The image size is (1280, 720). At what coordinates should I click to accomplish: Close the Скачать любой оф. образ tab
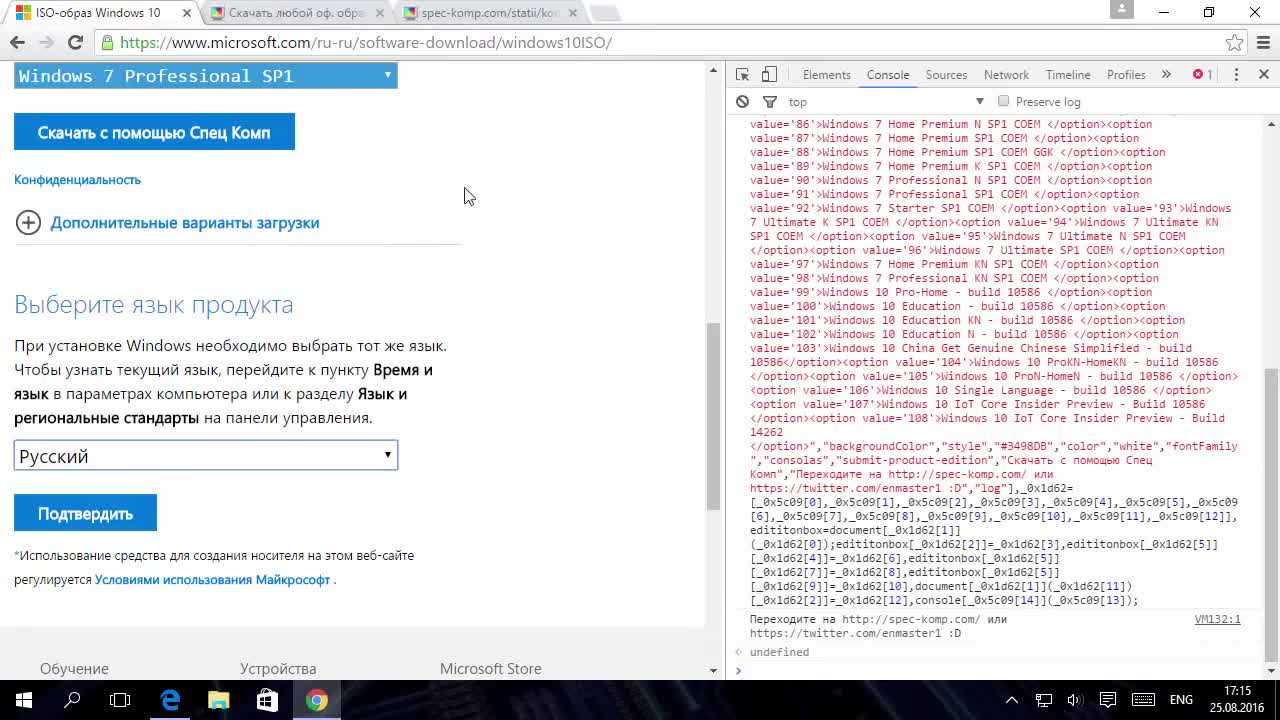pyautogui.click(x=380, y=13)
